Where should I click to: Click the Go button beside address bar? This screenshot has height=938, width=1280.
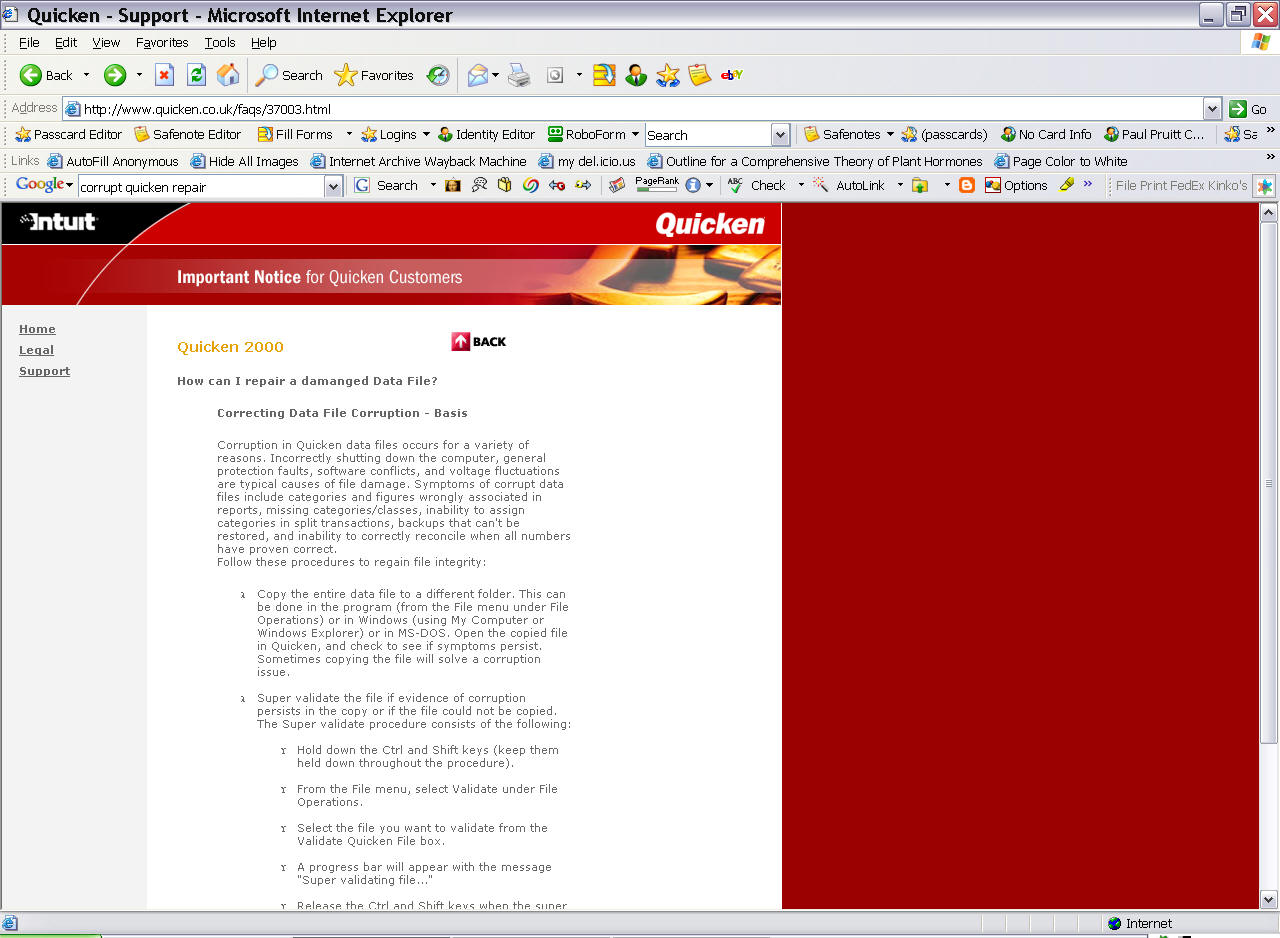click(x=1250, y=109)
